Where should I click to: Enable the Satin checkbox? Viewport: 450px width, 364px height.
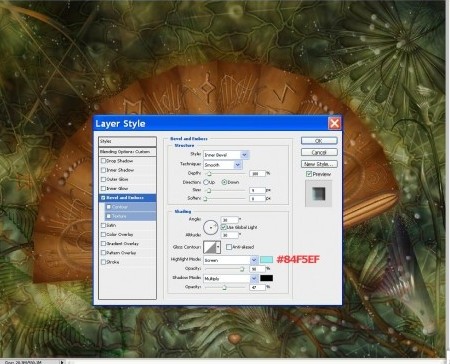103,225
